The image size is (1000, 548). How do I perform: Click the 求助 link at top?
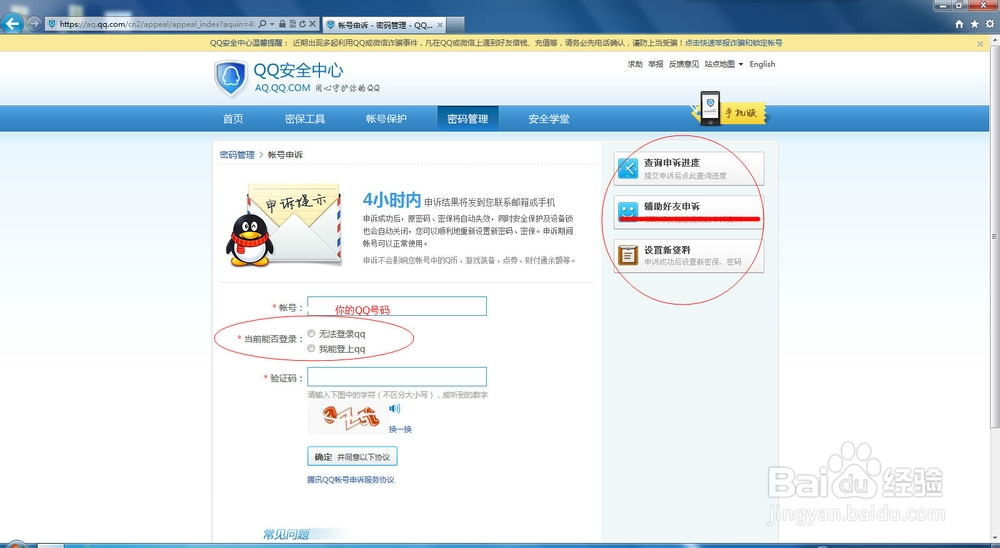(x=635, y=64)
